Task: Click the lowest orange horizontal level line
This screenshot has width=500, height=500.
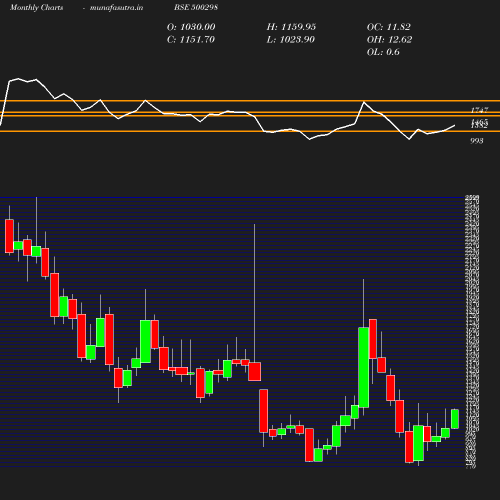Action: [x=250, y=131]
